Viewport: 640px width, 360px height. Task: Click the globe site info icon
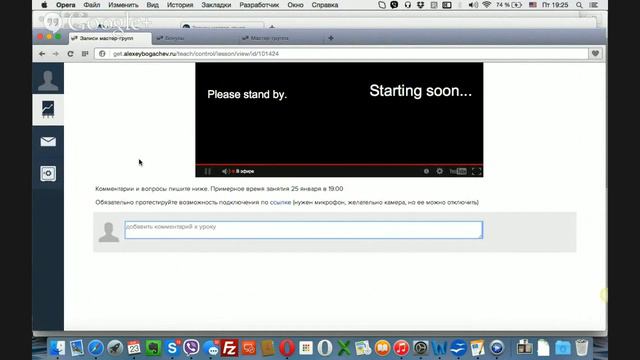coord(102,54)
